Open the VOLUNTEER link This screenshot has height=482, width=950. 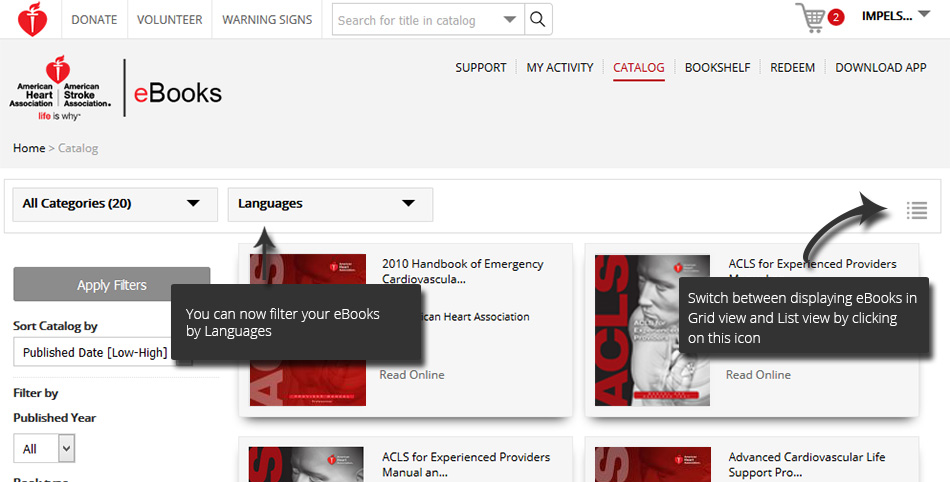click(170, 19)
